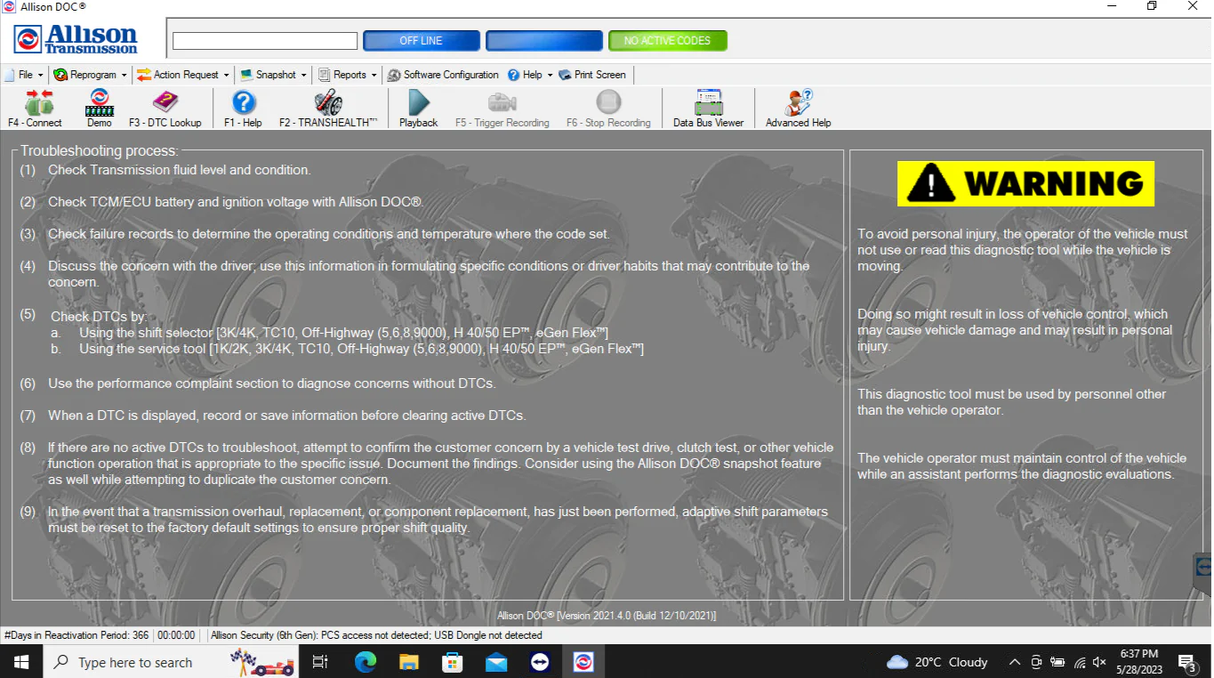Open Advanced Help
This screenshot has height=678, width=1214.
pos(798,104)
